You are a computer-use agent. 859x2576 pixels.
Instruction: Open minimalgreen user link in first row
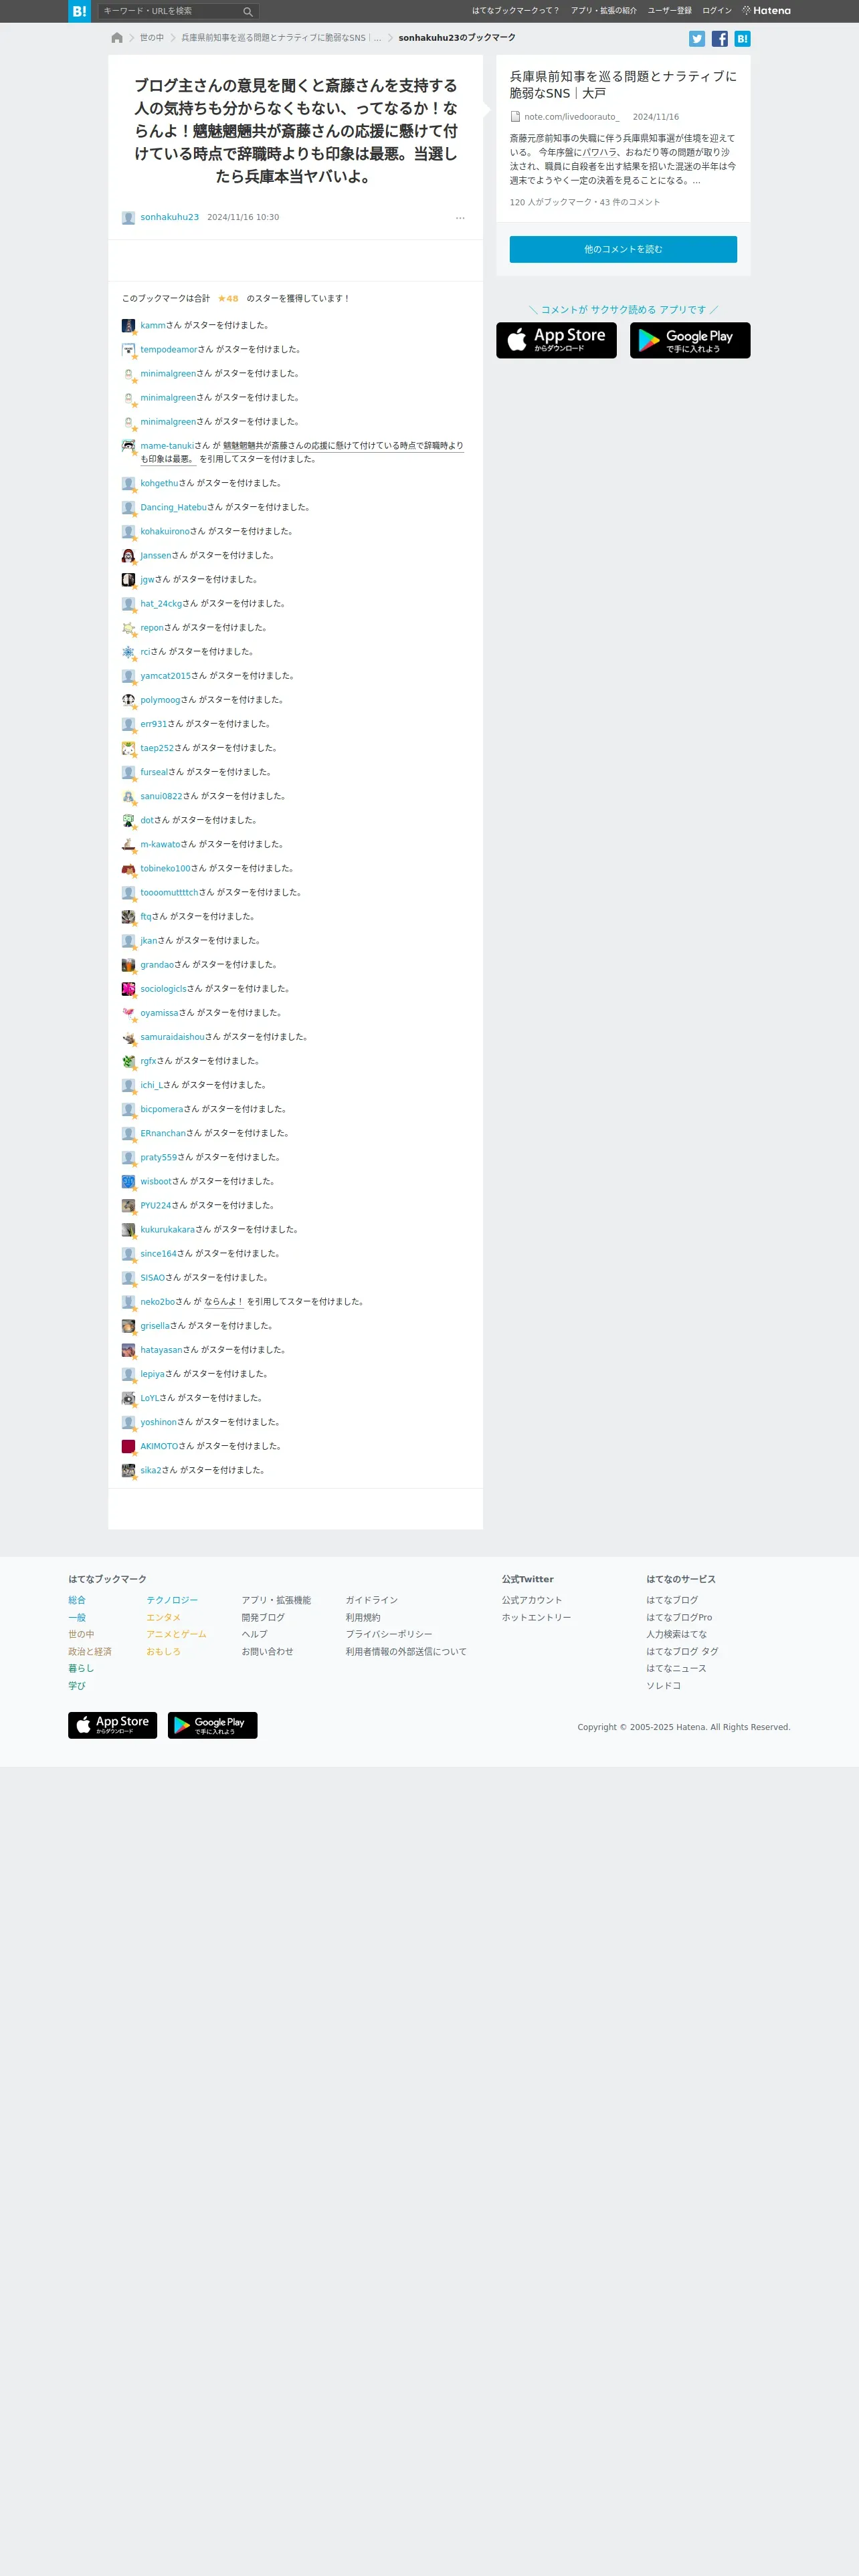[168, 374]
